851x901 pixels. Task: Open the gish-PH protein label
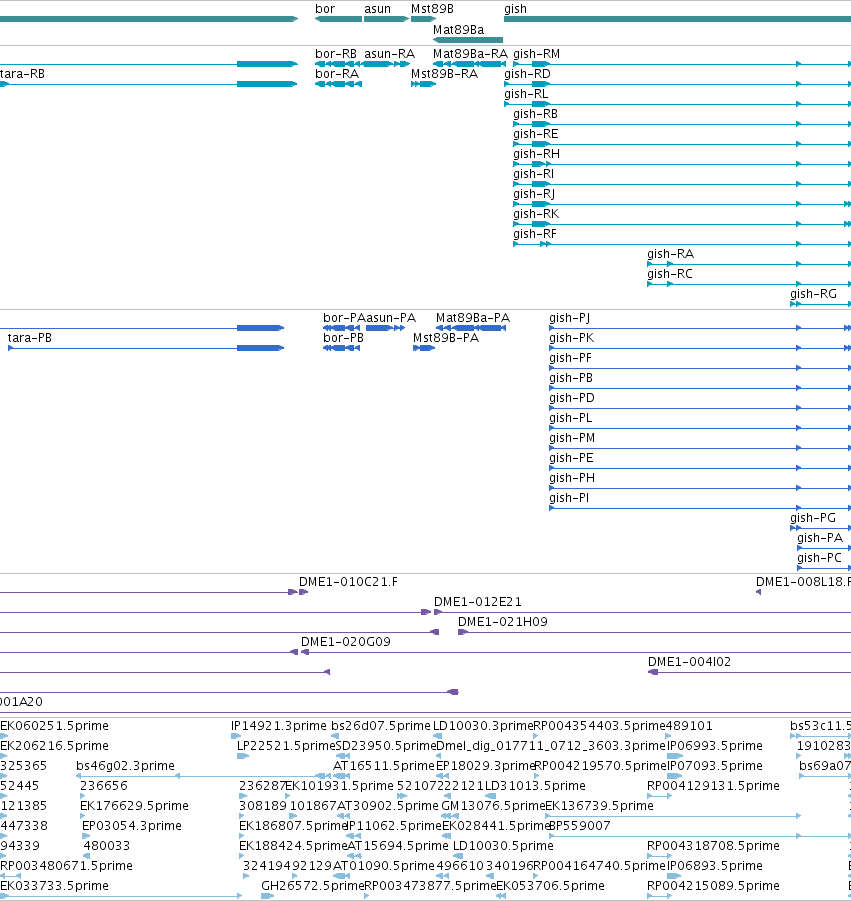[572, 478]
